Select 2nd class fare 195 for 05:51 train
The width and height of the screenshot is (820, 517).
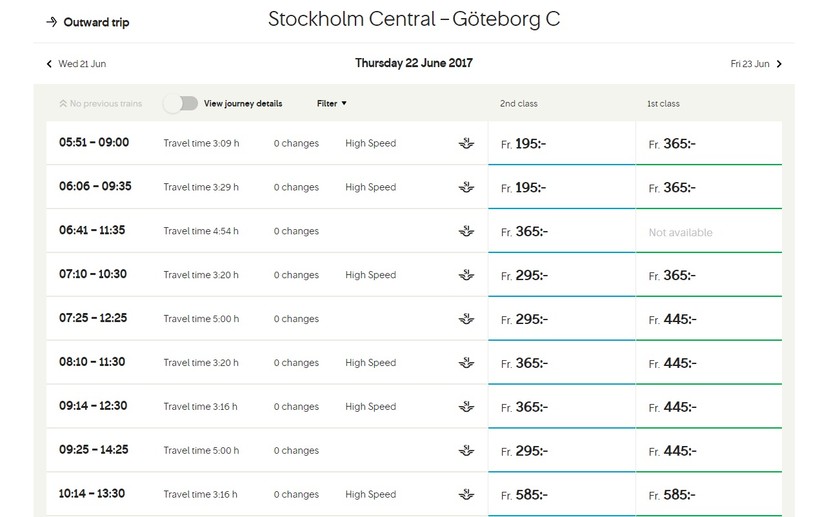click(561, 144)
